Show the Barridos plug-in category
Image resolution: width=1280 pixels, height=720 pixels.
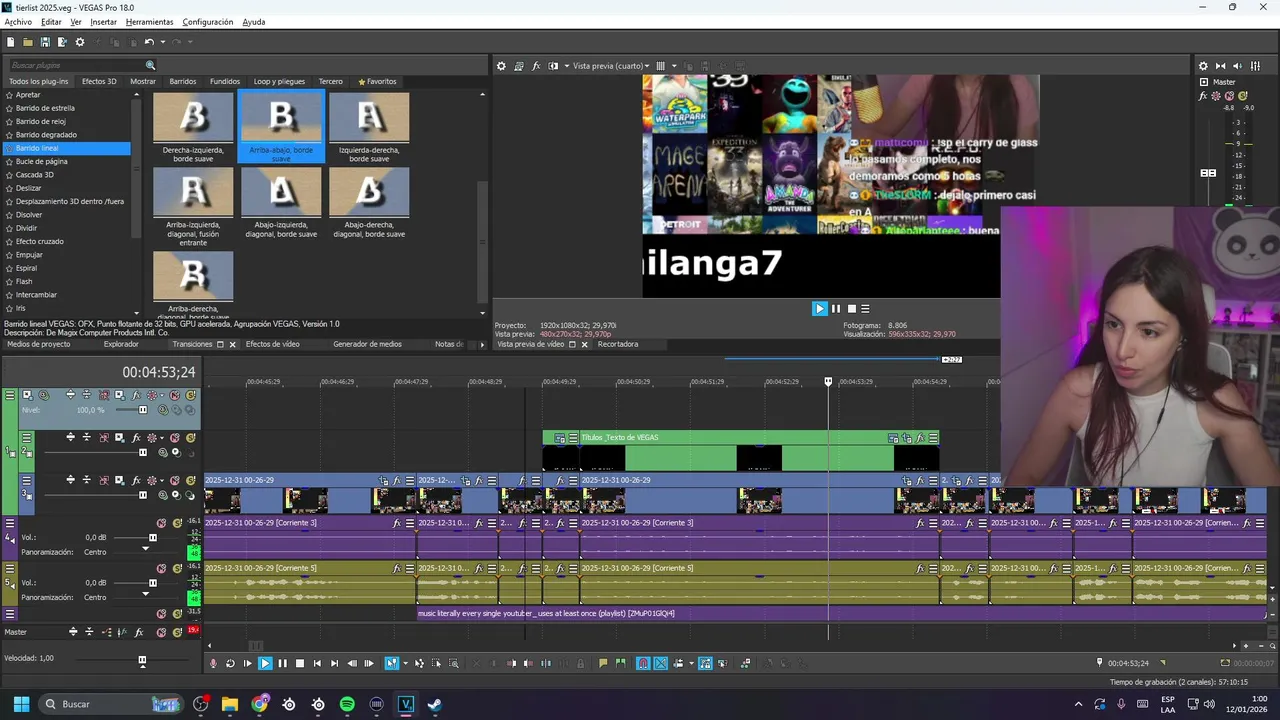pyautogui.click(x=183, y=81)
